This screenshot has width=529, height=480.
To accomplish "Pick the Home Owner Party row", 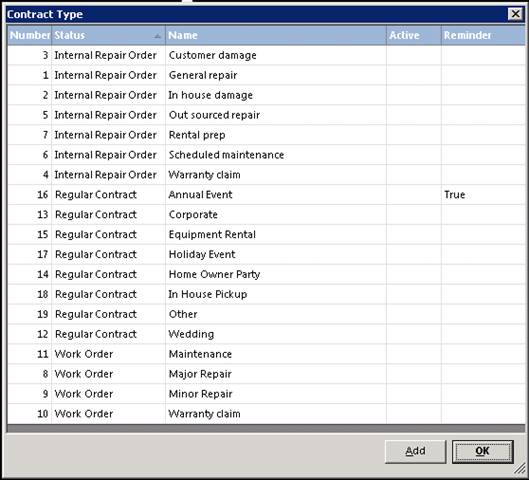I will pos(267,274).
